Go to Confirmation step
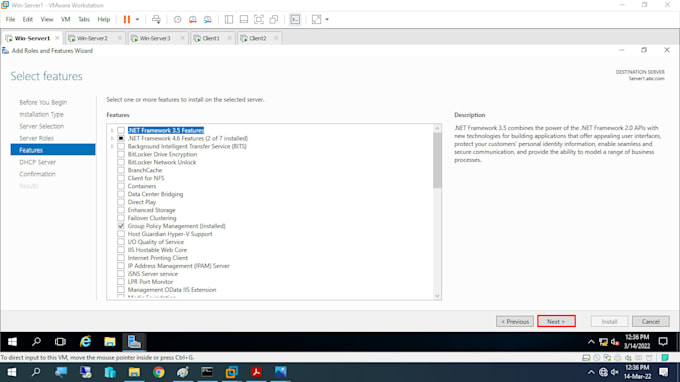The width and height of the screenshot is (680, 382). (x=37, y=174)
